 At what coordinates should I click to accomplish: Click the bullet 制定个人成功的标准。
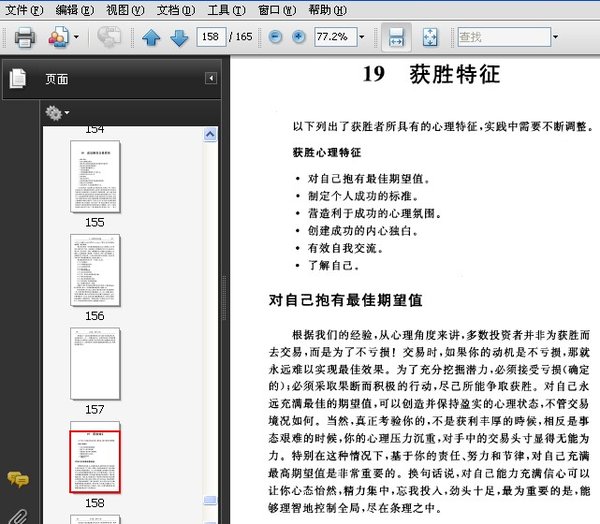coord(363,196)
